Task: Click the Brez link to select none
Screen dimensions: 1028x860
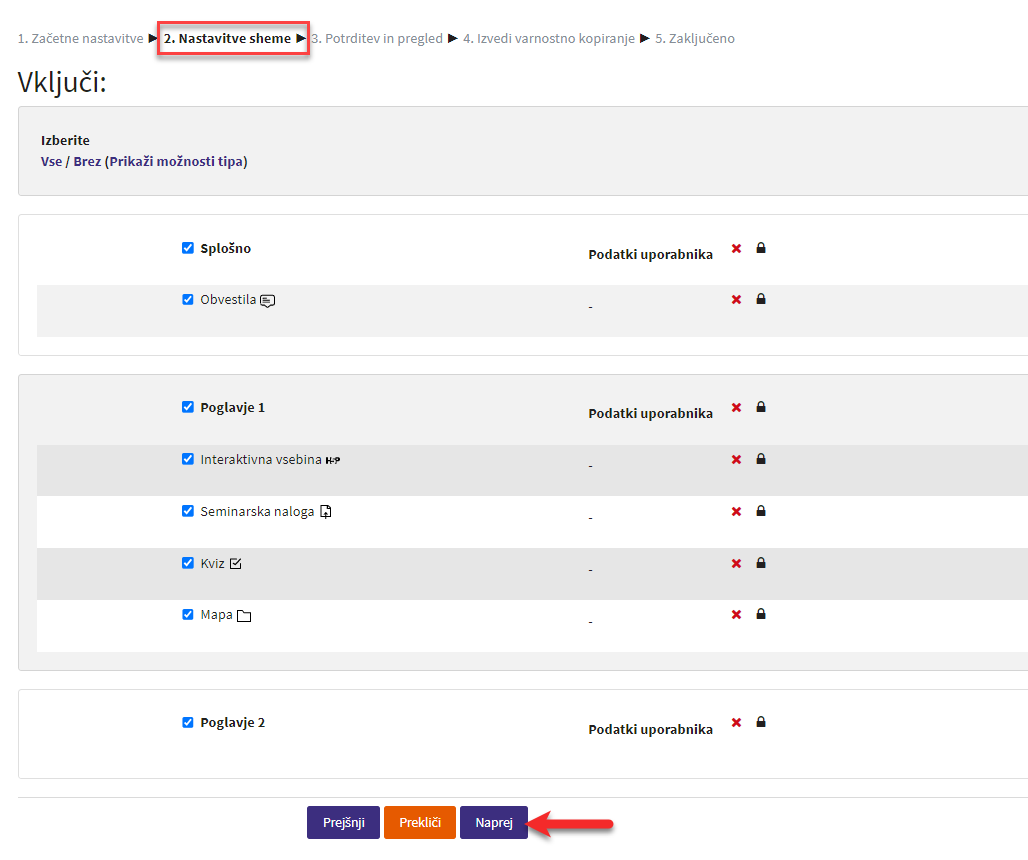Action: point(87,161)
